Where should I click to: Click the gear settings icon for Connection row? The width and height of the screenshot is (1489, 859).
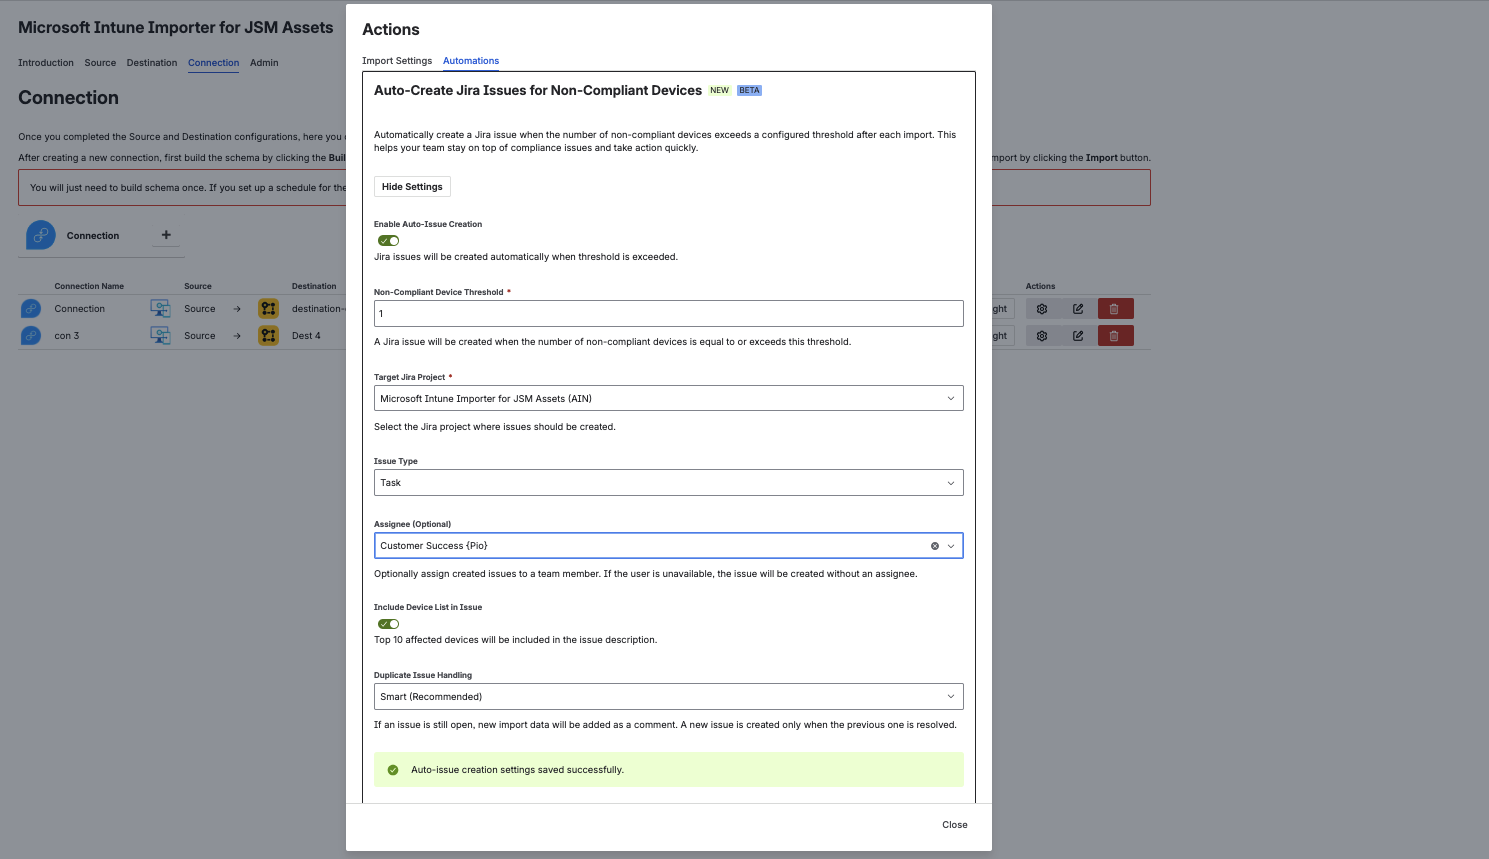[x=1041, y=309]
